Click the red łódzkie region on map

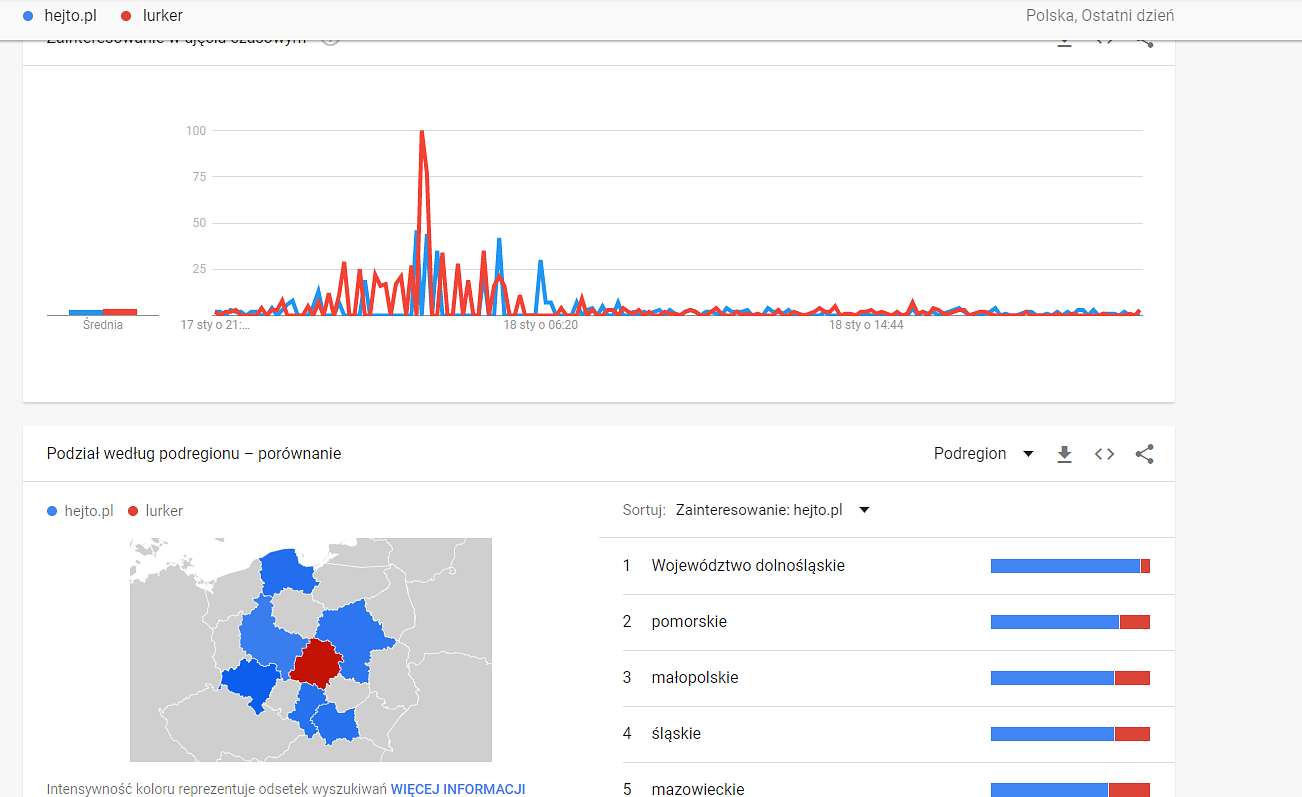(316, 664)
